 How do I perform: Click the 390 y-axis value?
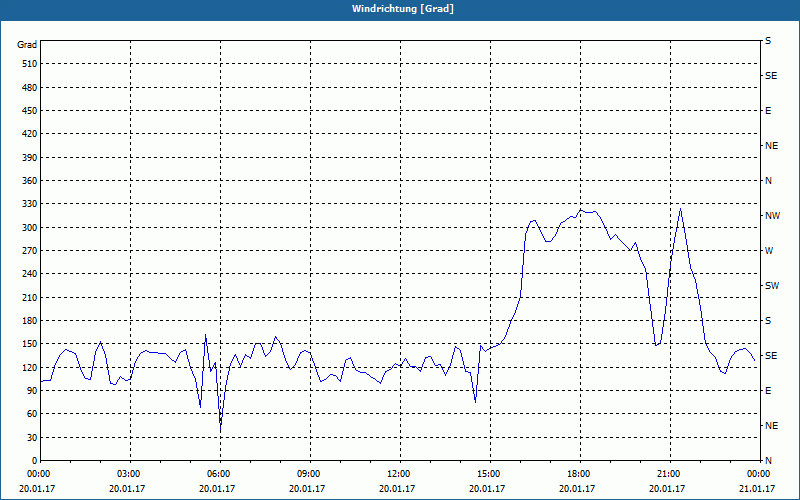30,158
